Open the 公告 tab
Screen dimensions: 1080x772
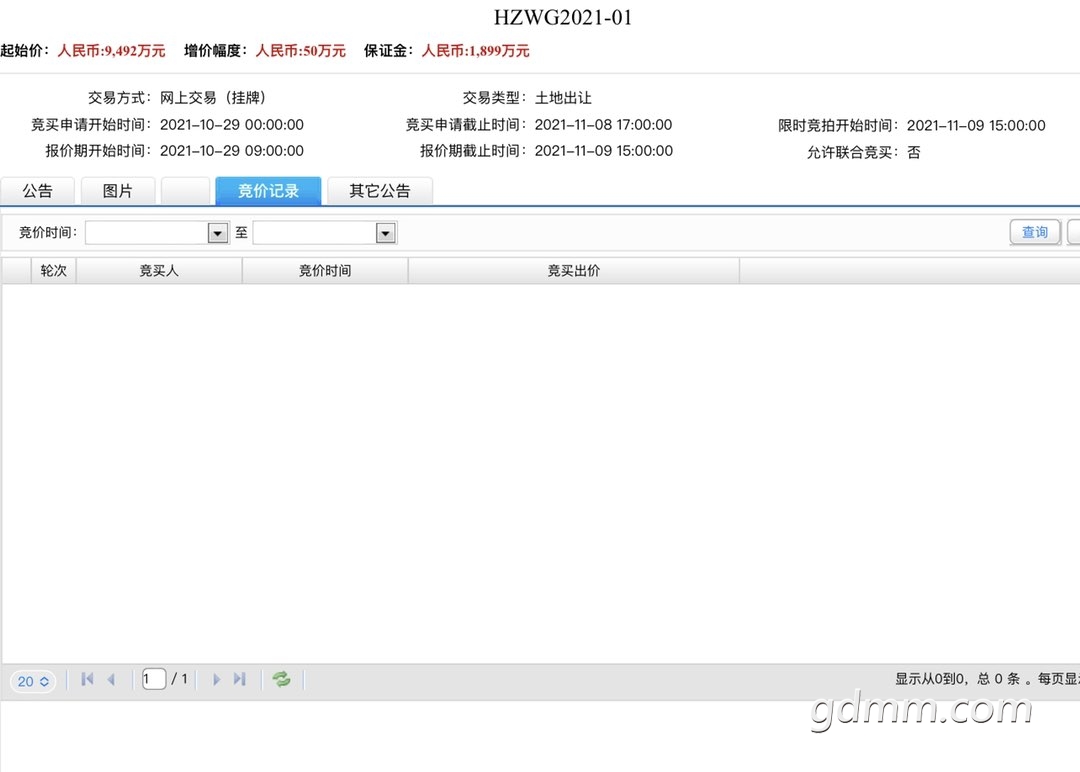coord(37,191)
